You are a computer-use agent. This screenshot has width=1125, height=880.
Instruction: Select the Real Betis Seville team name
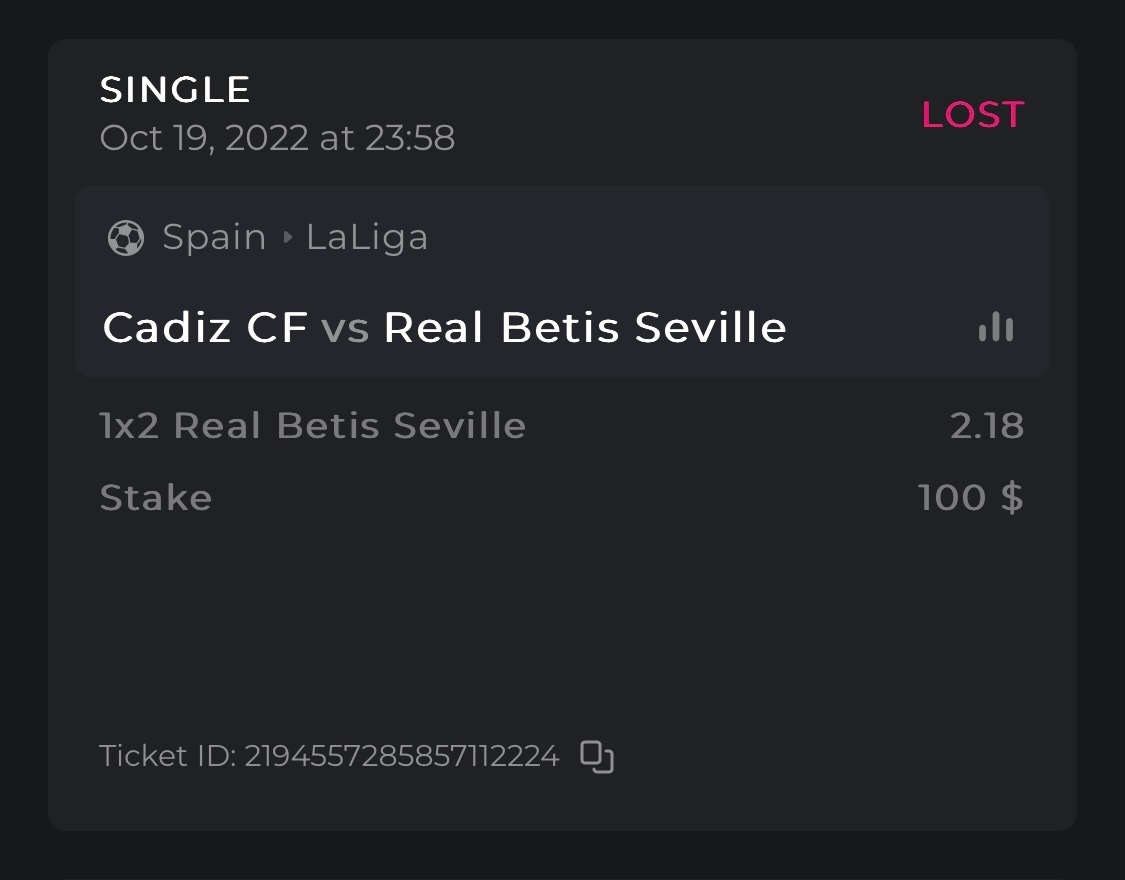pos(585,327)
